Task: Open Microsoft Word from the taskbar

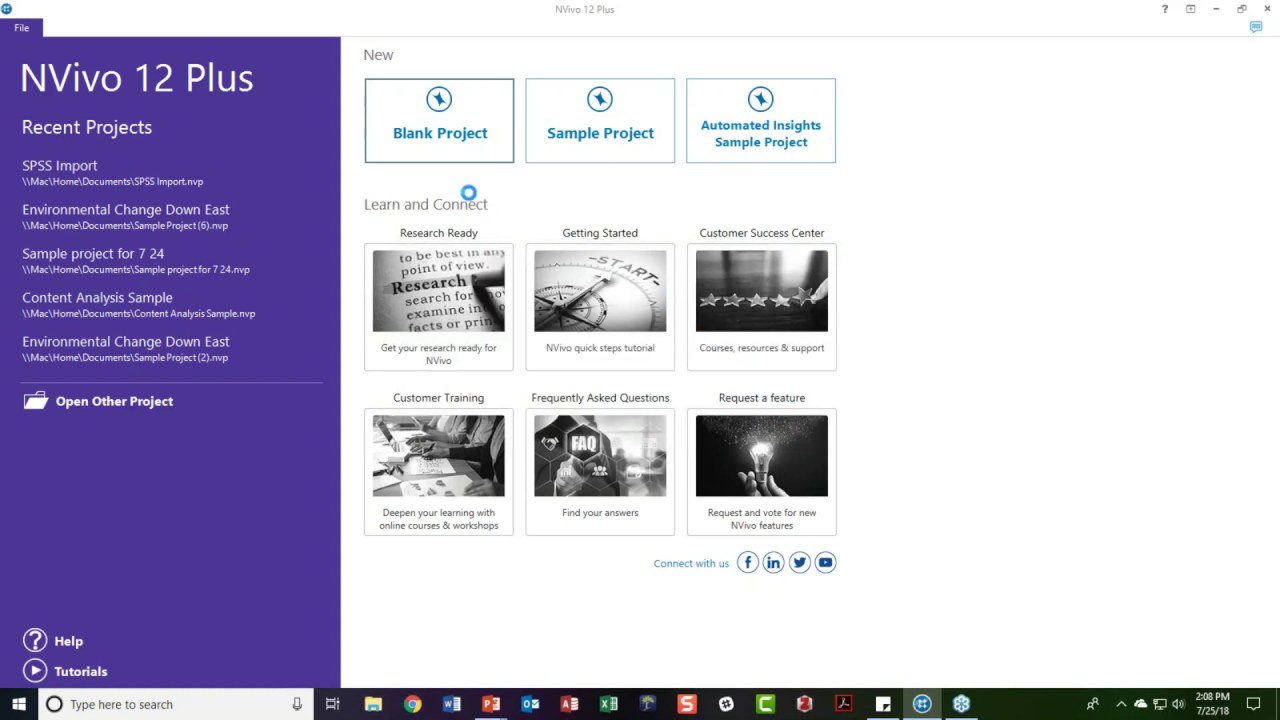Action: coord(451,704)
